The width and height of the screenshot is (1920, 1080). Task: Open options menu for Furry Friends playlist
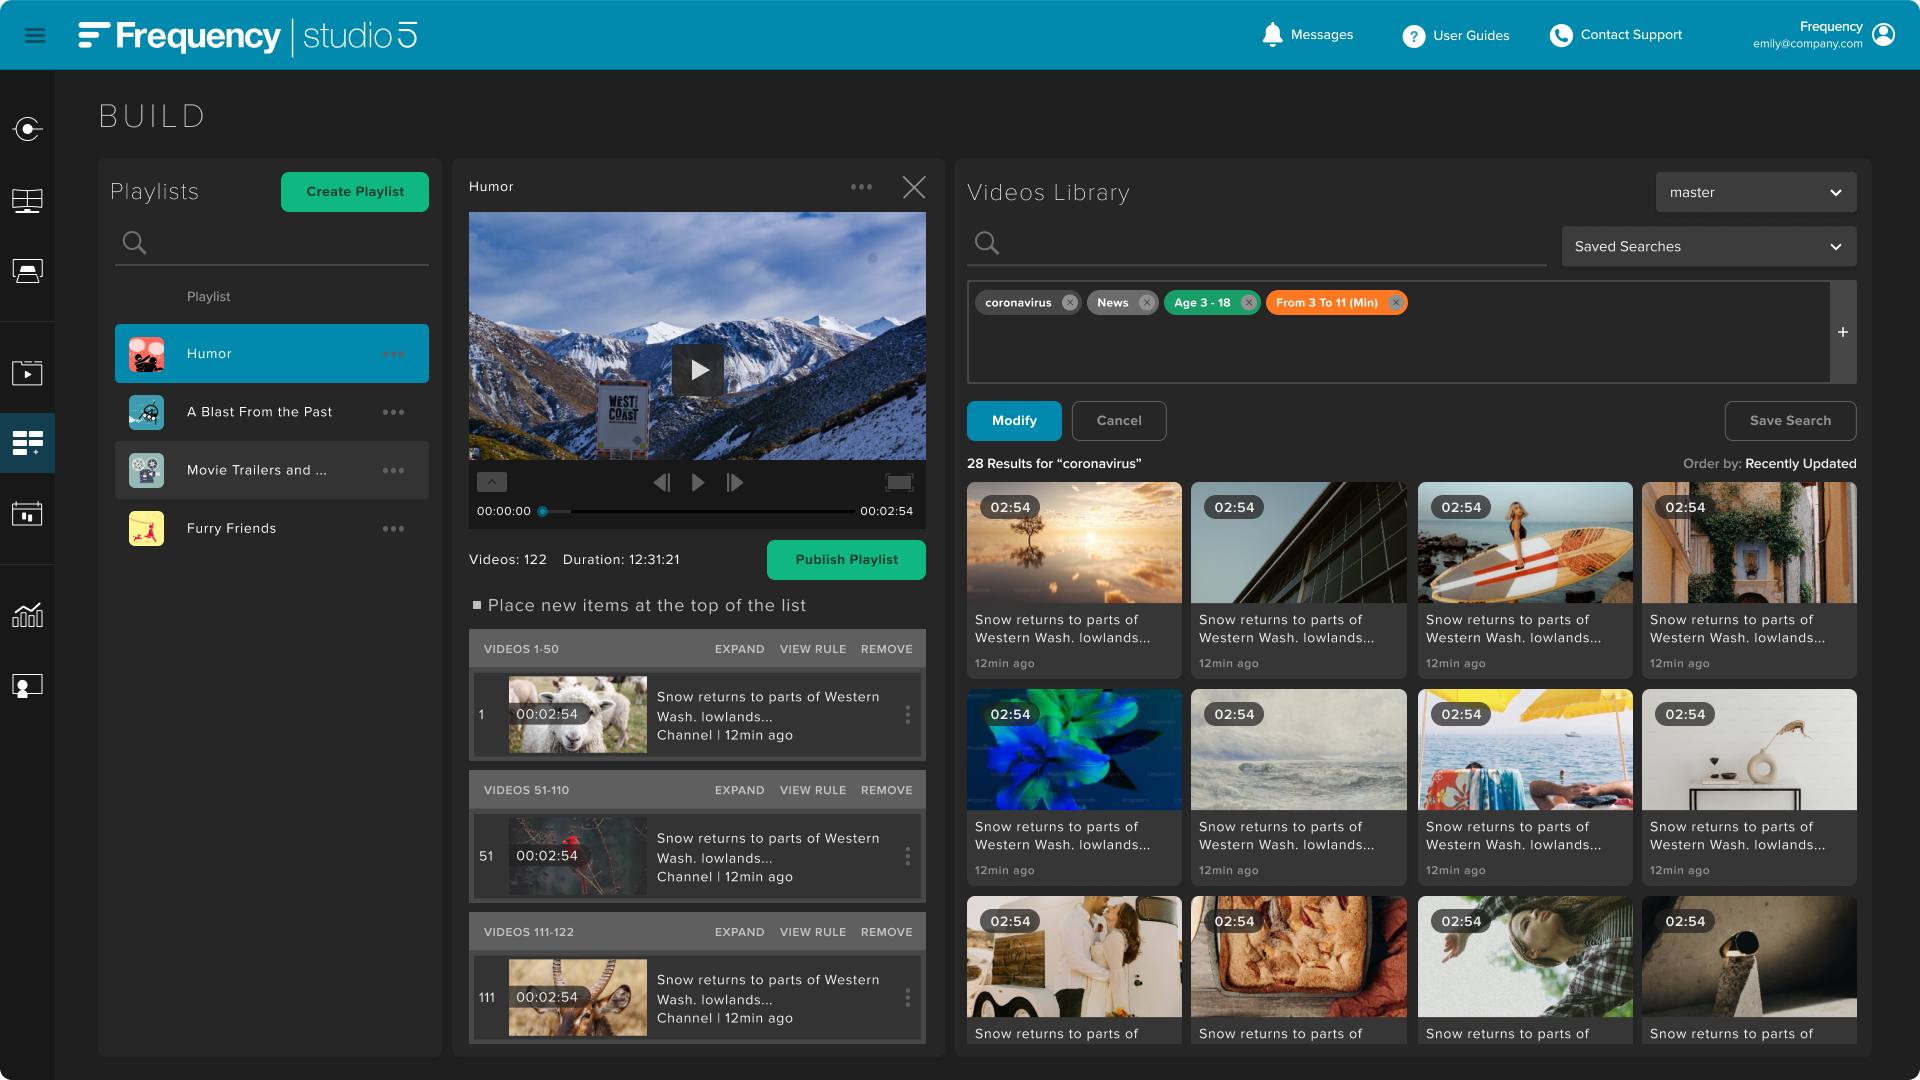pos(393,529)
